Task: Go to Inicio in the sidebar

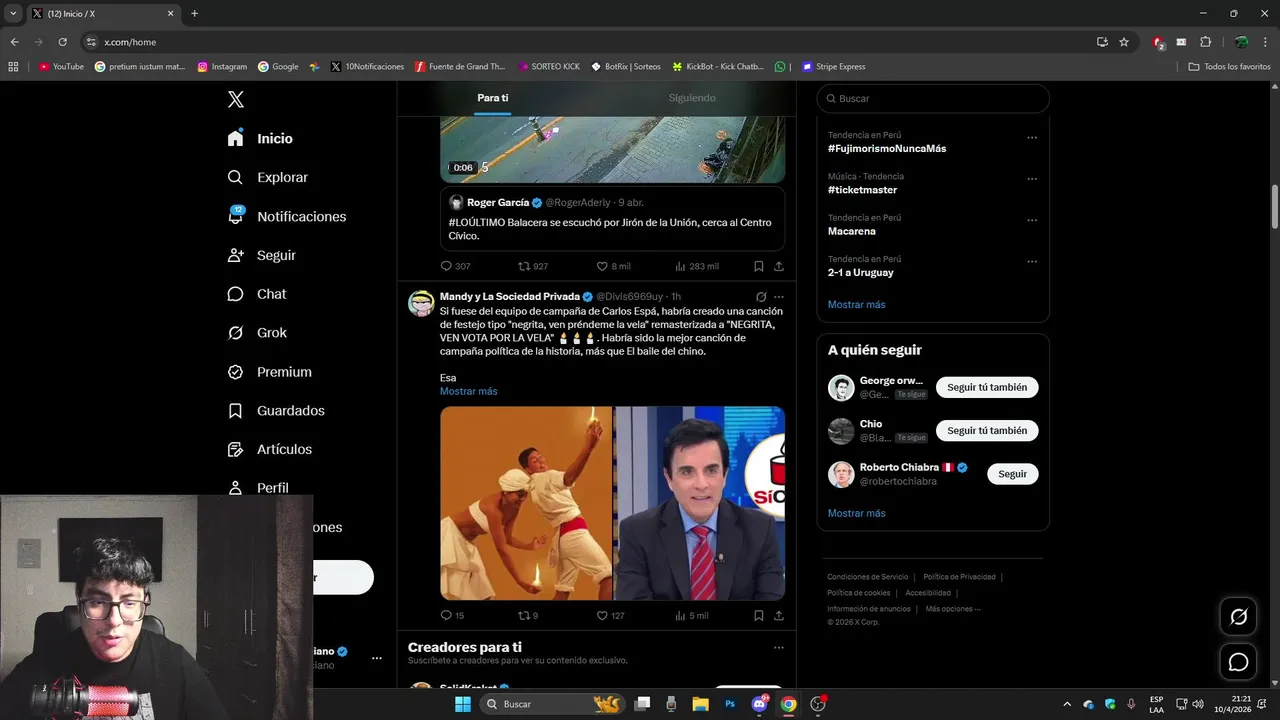Action: (260, 138)
